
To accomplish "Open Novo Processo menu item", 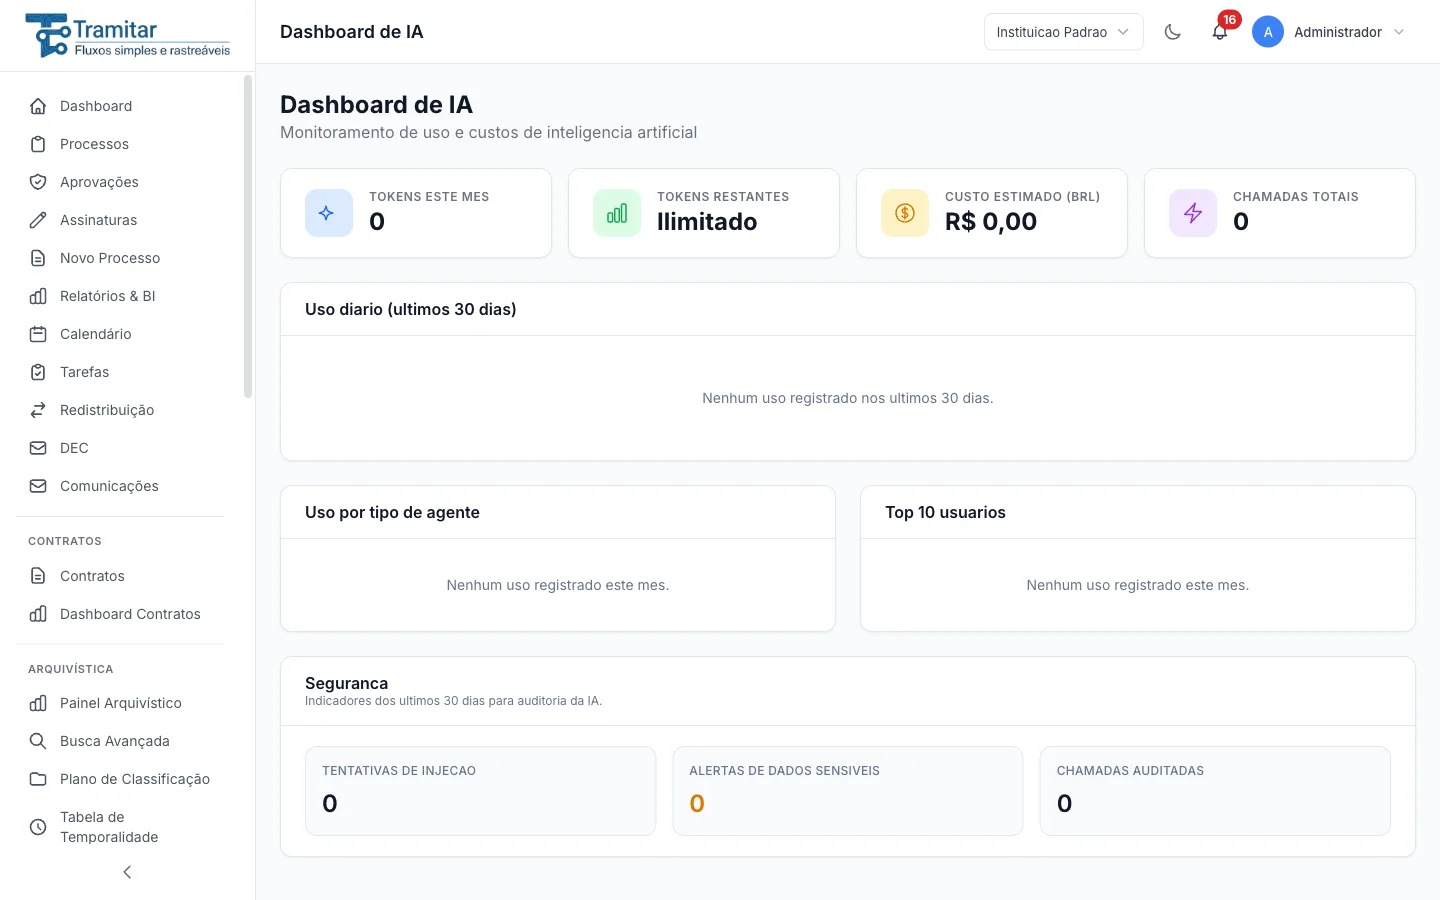I will 120,258.
